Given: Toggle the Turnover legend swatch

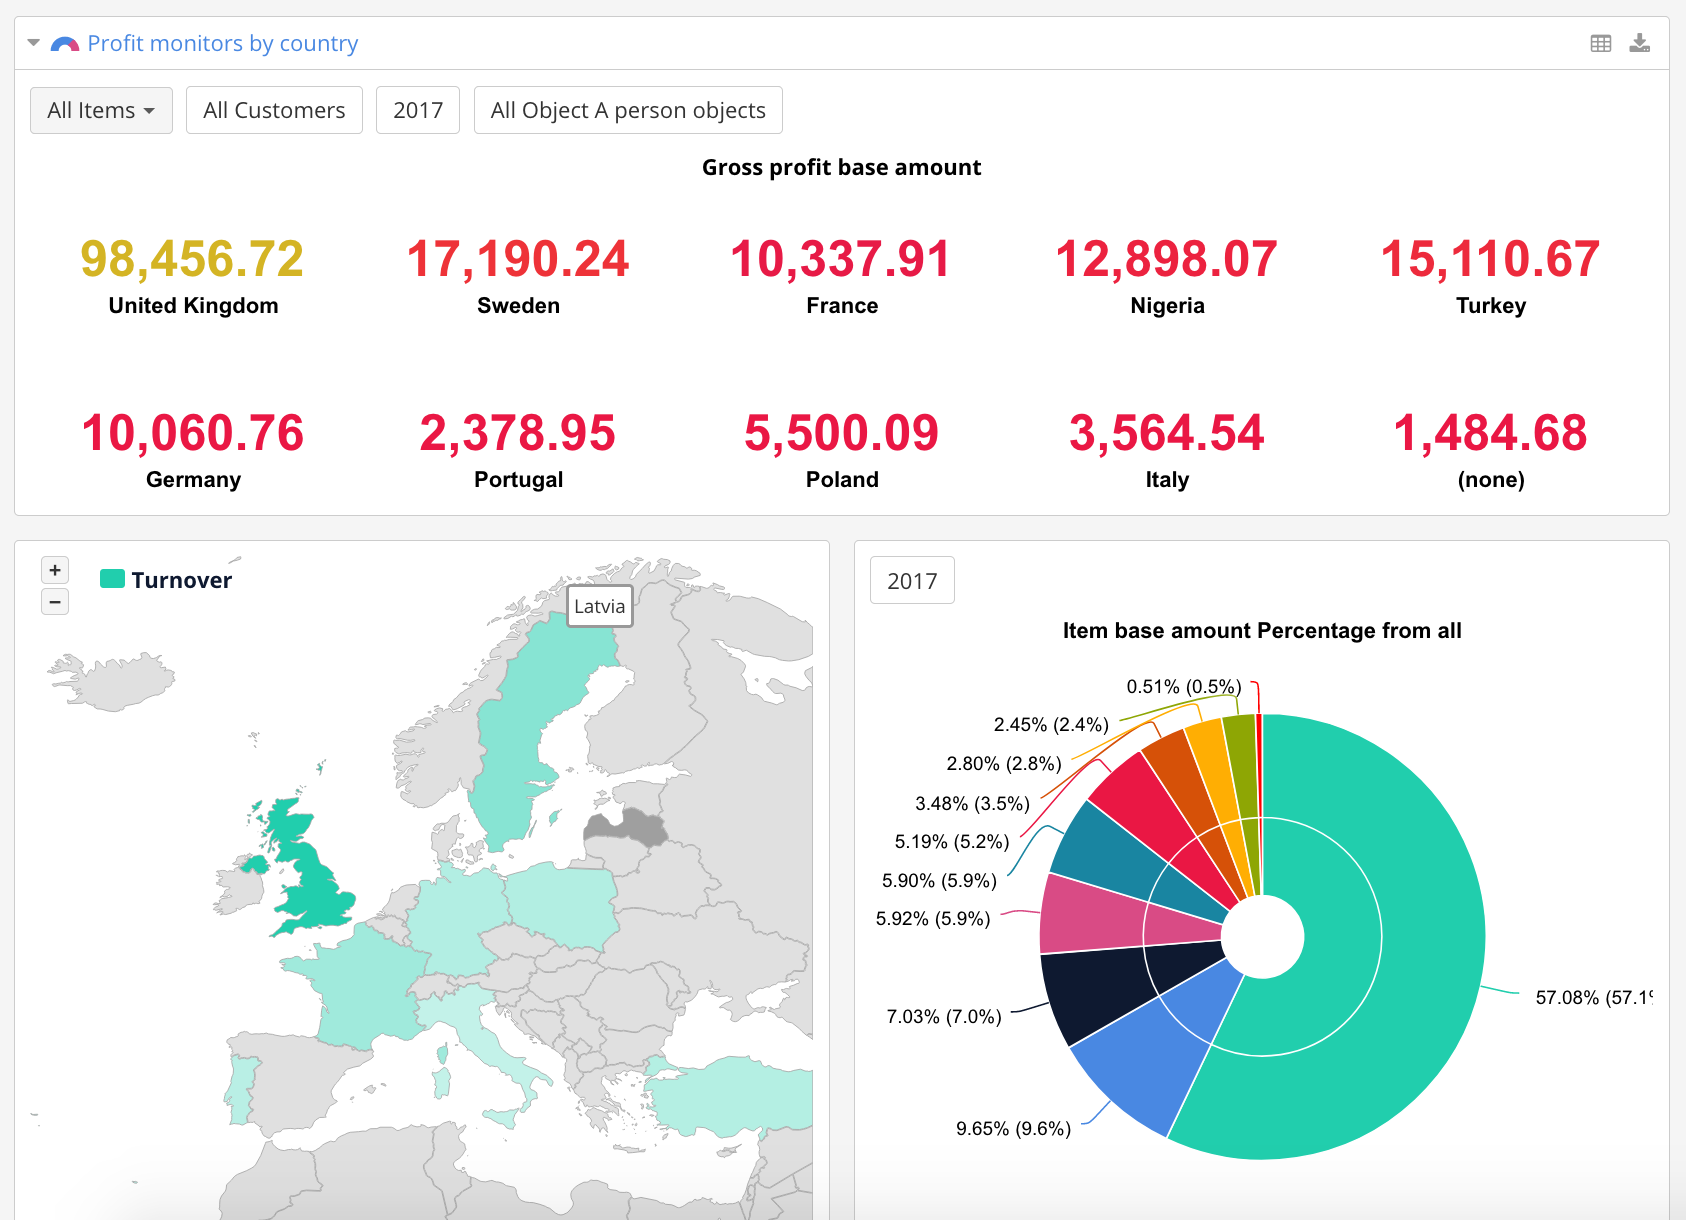Looking at the screenshot, I should point(112,579).
